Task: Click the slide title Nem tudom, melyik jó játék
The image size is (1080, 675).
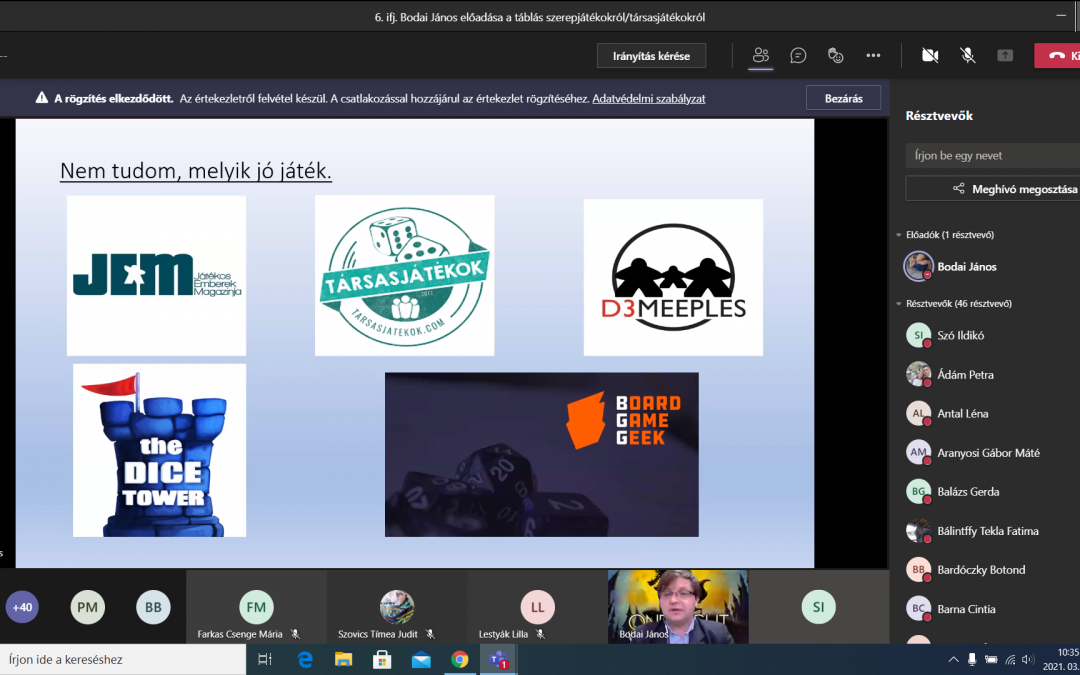Action: pos(196,171)
